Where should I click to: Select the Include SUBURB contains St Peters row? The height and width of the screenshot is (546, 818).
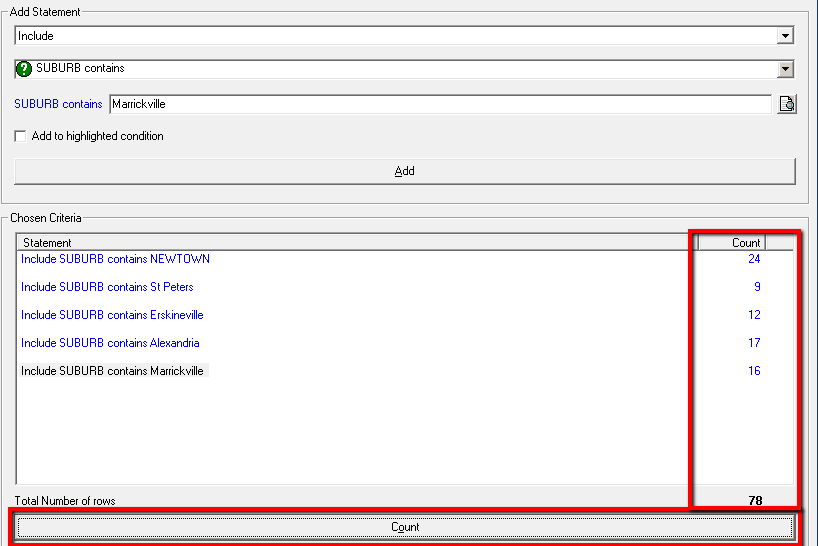pos(107,287)
